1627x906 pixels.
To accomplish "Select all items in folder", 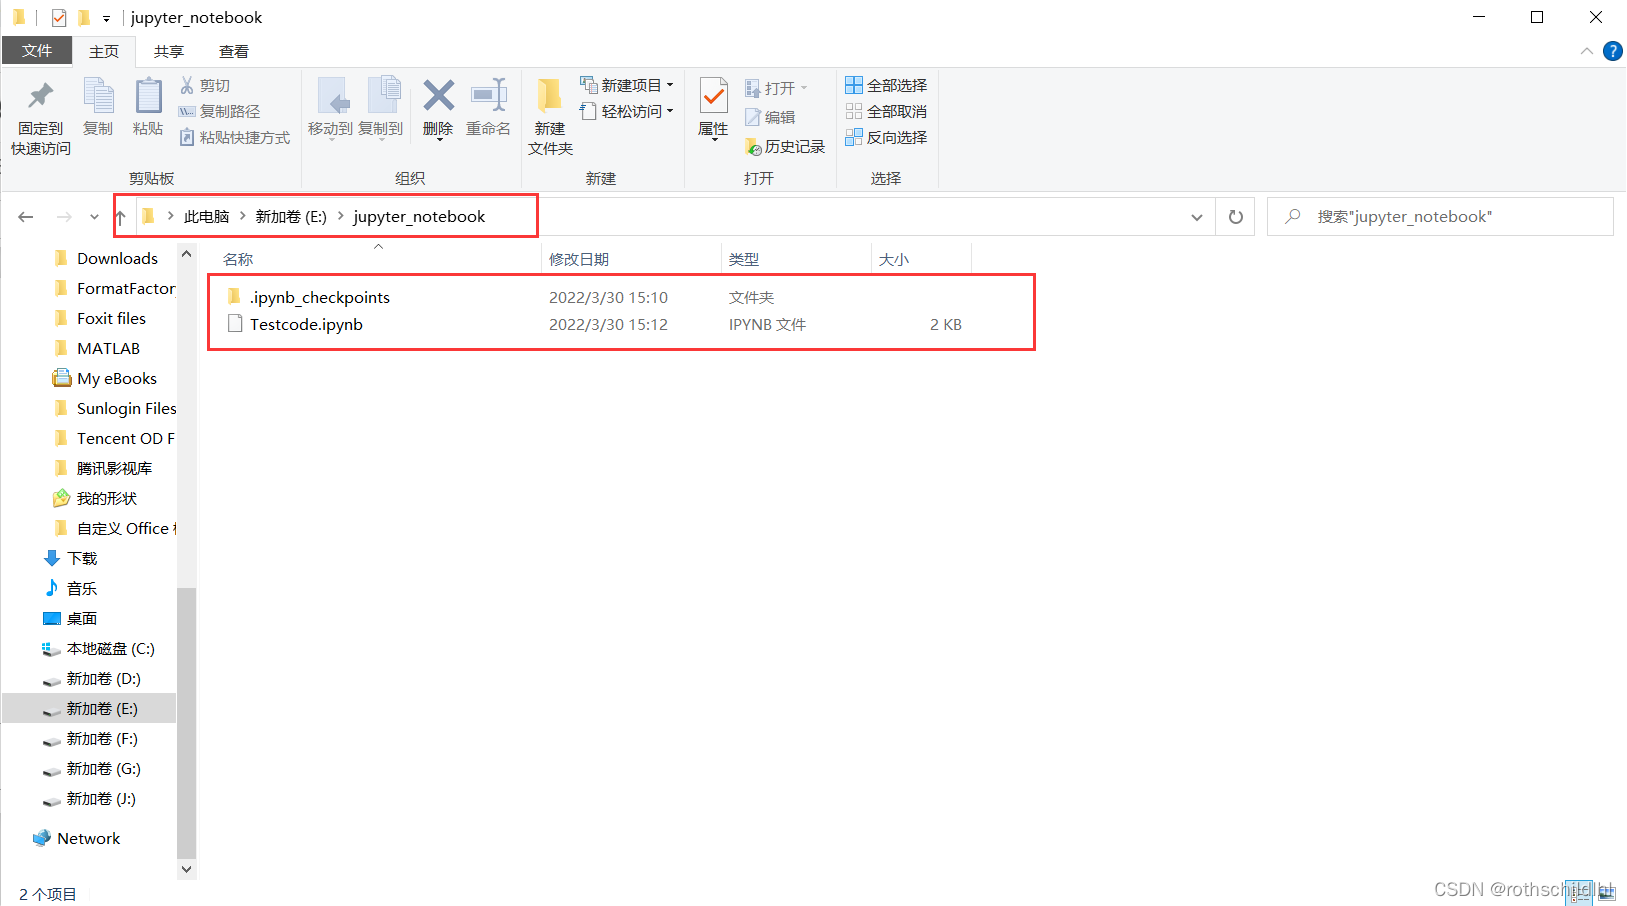I will click(886, 86).
